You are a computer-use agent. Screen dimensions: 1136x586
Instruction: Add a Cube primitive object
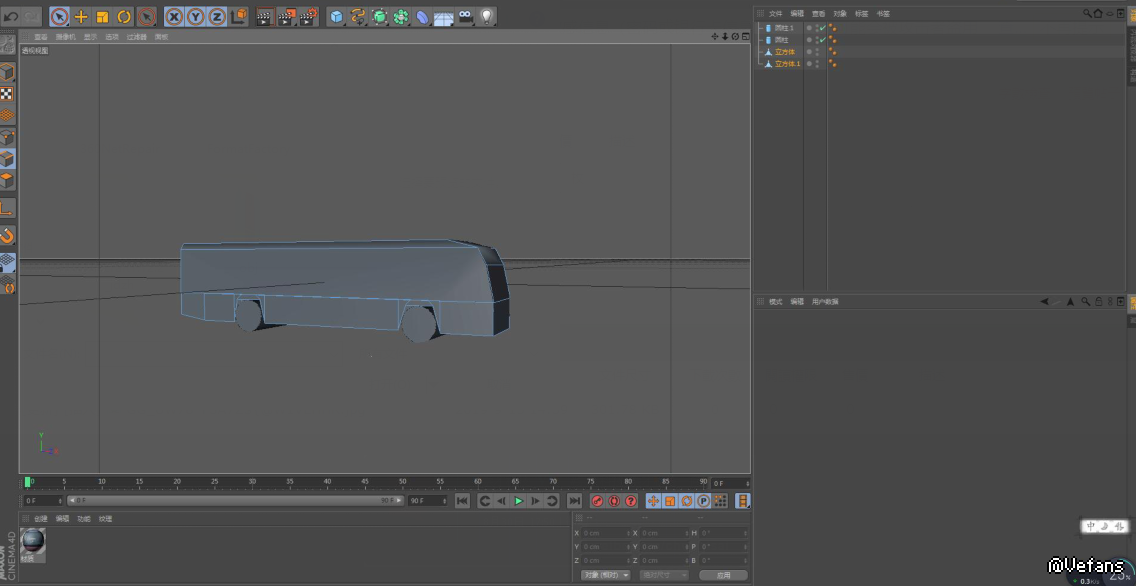point(336,16)
